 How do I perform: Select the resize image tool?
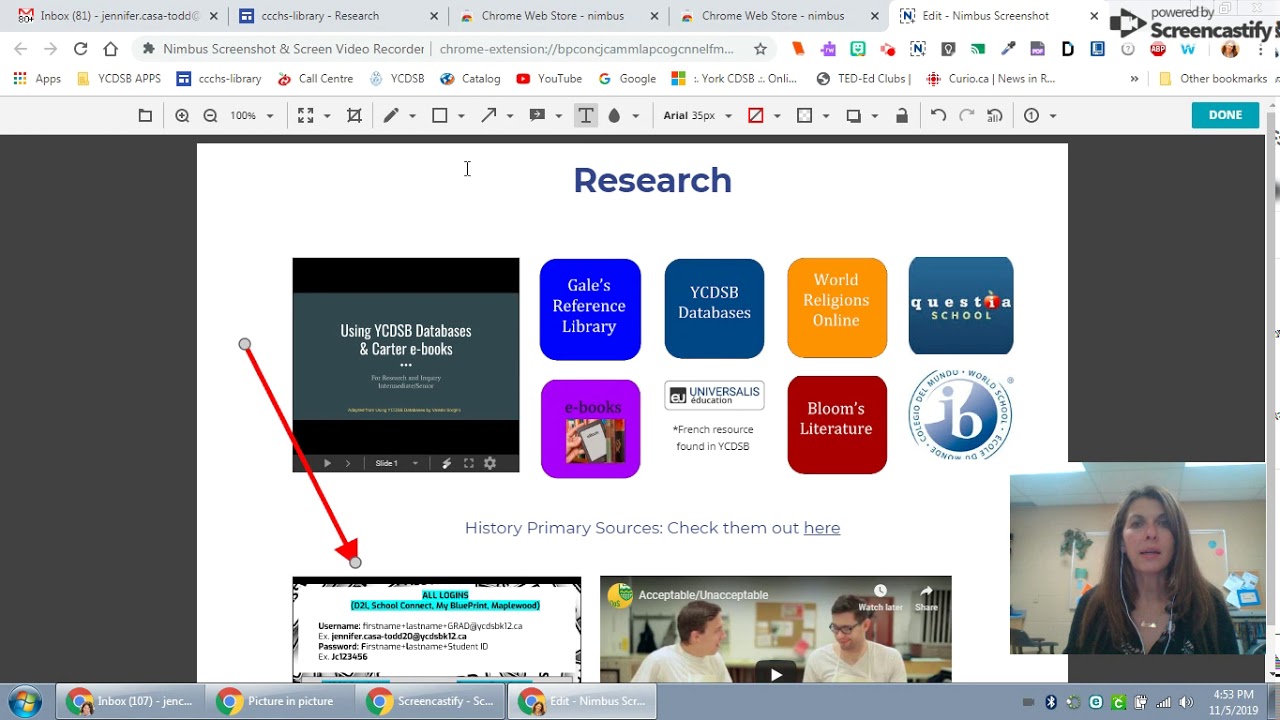306,116
